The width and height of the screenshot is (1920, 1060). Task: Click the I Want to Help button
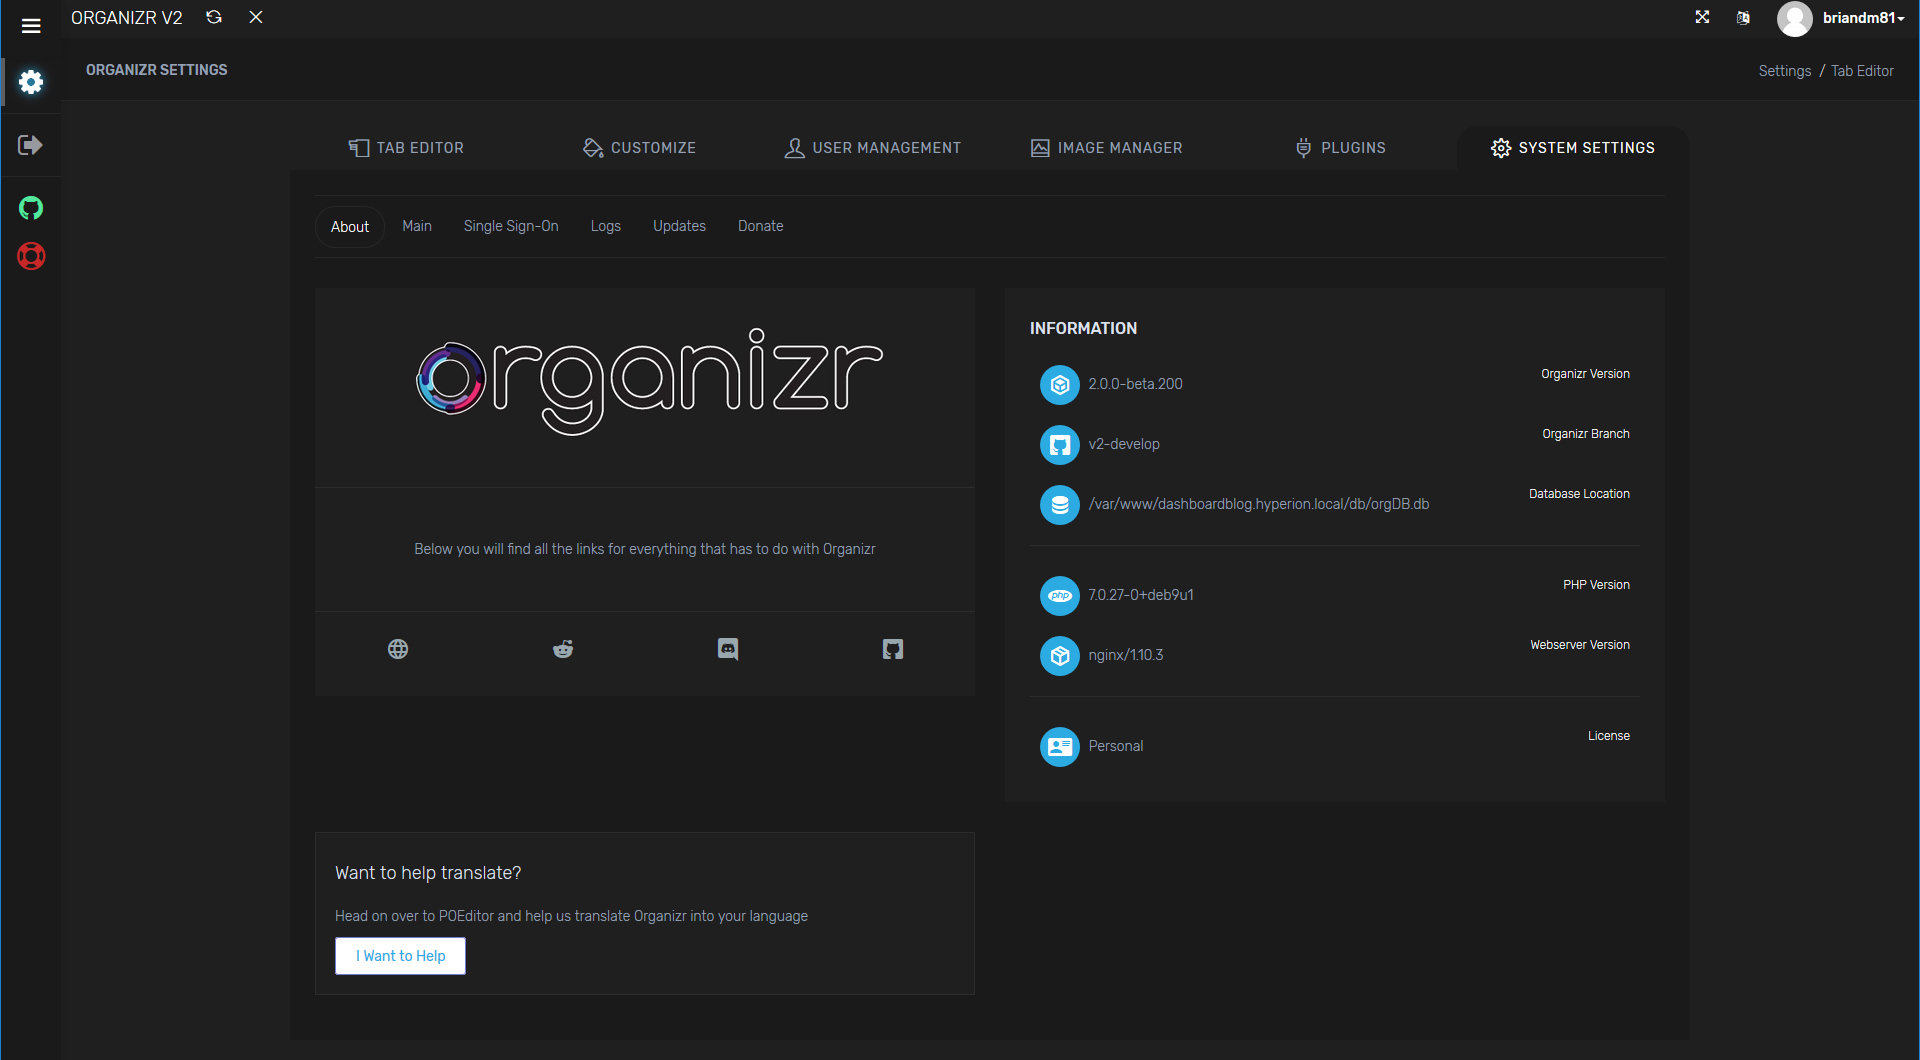(400, 956)
